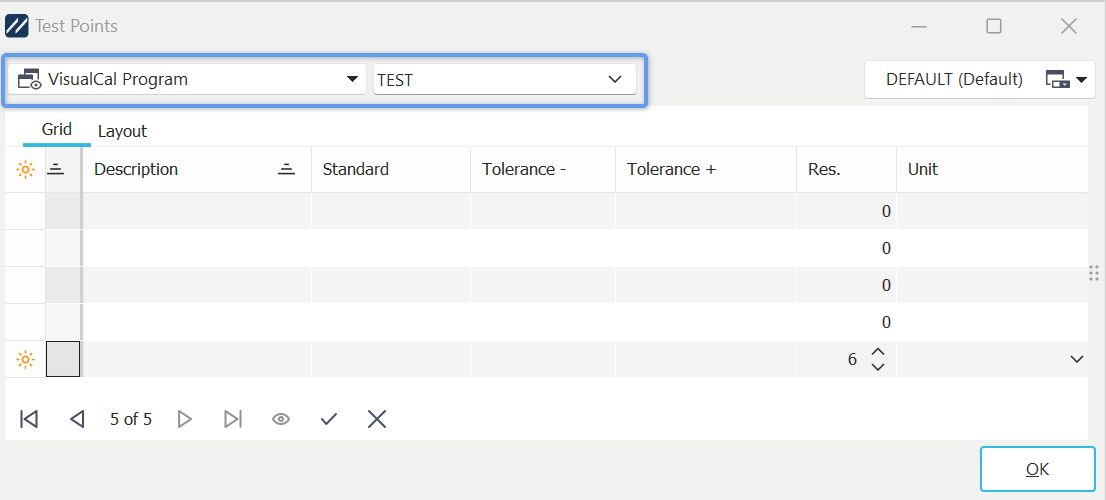Viewport: 1106px width, 500px height.
Task: Click the Tolerance - column header
Action: pyautogui.click(x=543, y=169)
